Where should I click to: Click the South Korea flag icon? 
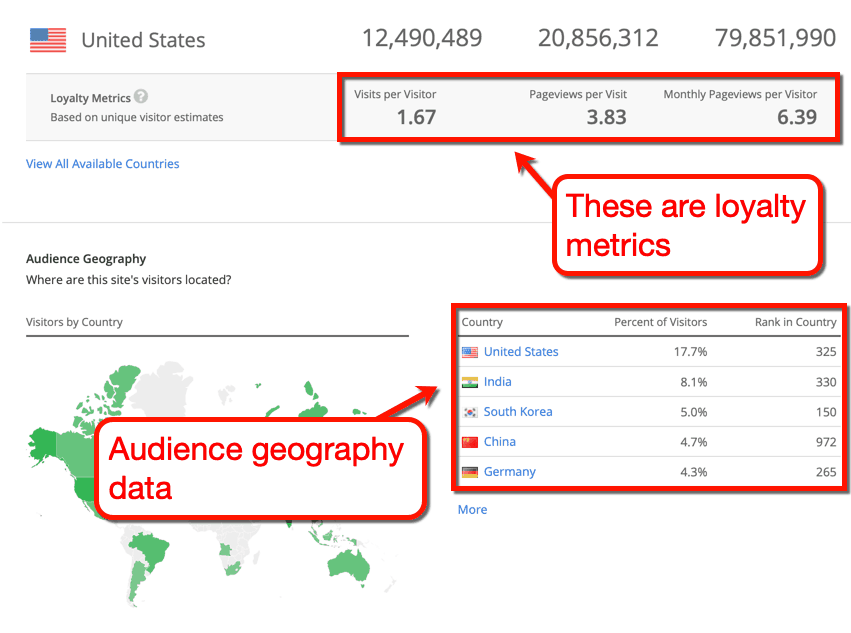(470, 412)
